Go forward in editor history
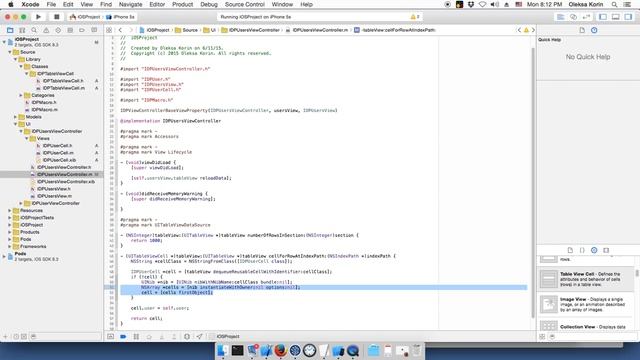Viewport: 640px width, 360px height. tap(131, 30)
